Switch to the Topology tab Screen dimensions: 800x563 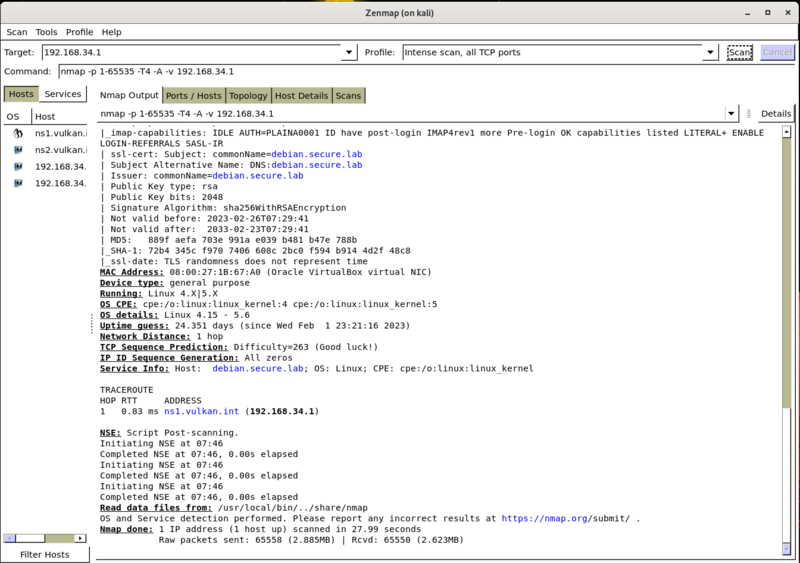click(248, 96)
